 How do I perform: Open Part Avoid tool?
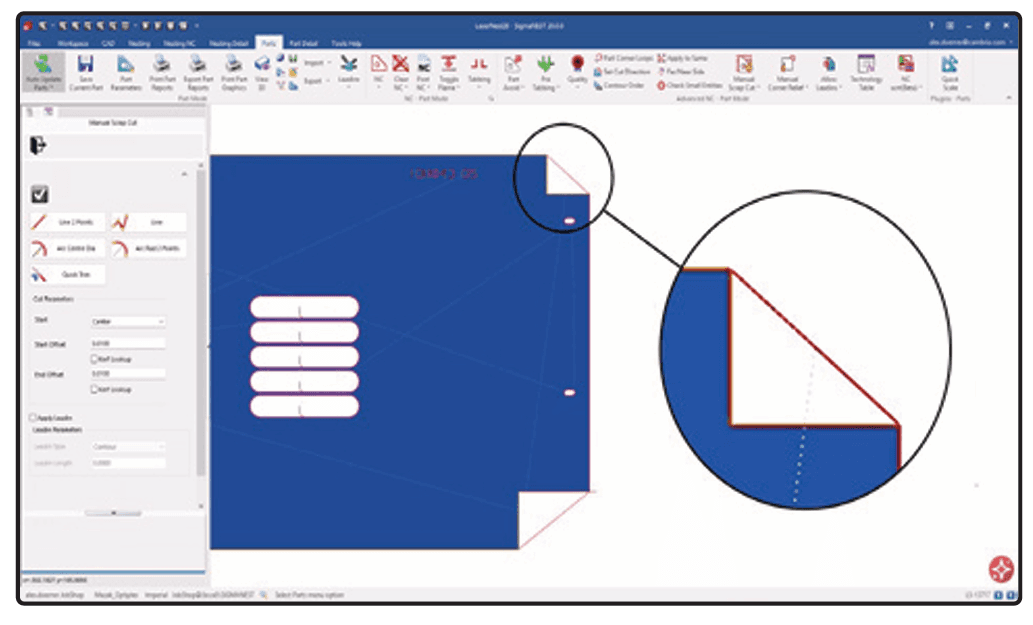point(513,72)
